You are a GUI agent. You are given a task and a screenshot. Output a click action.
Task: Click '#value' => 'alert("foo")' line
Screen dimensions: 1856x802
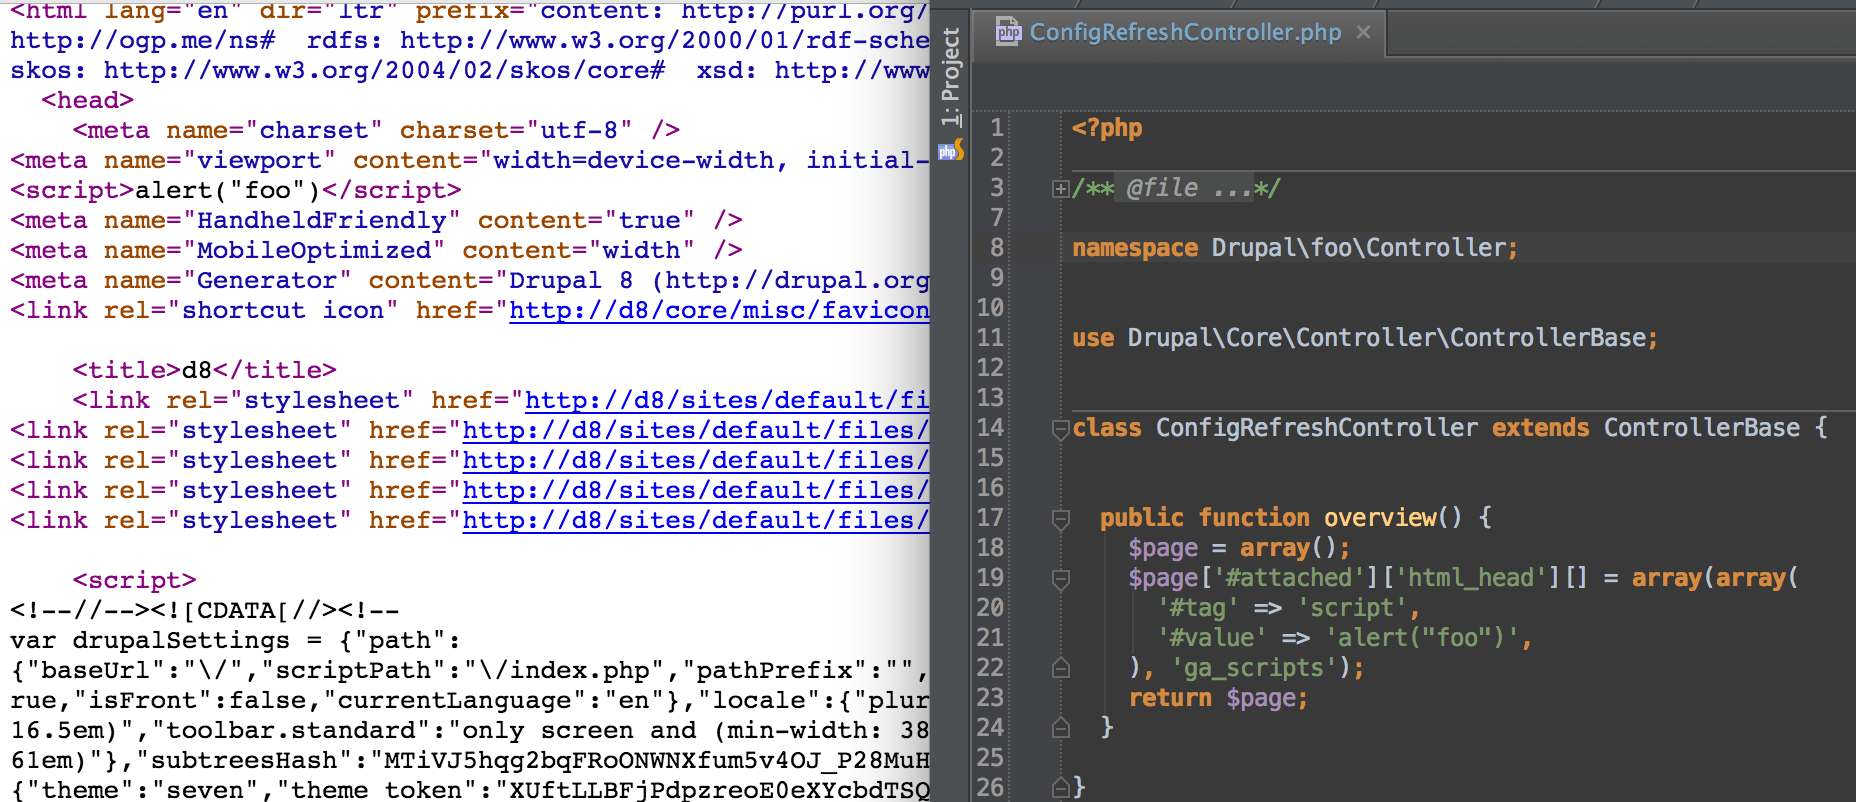point(1344,638)
